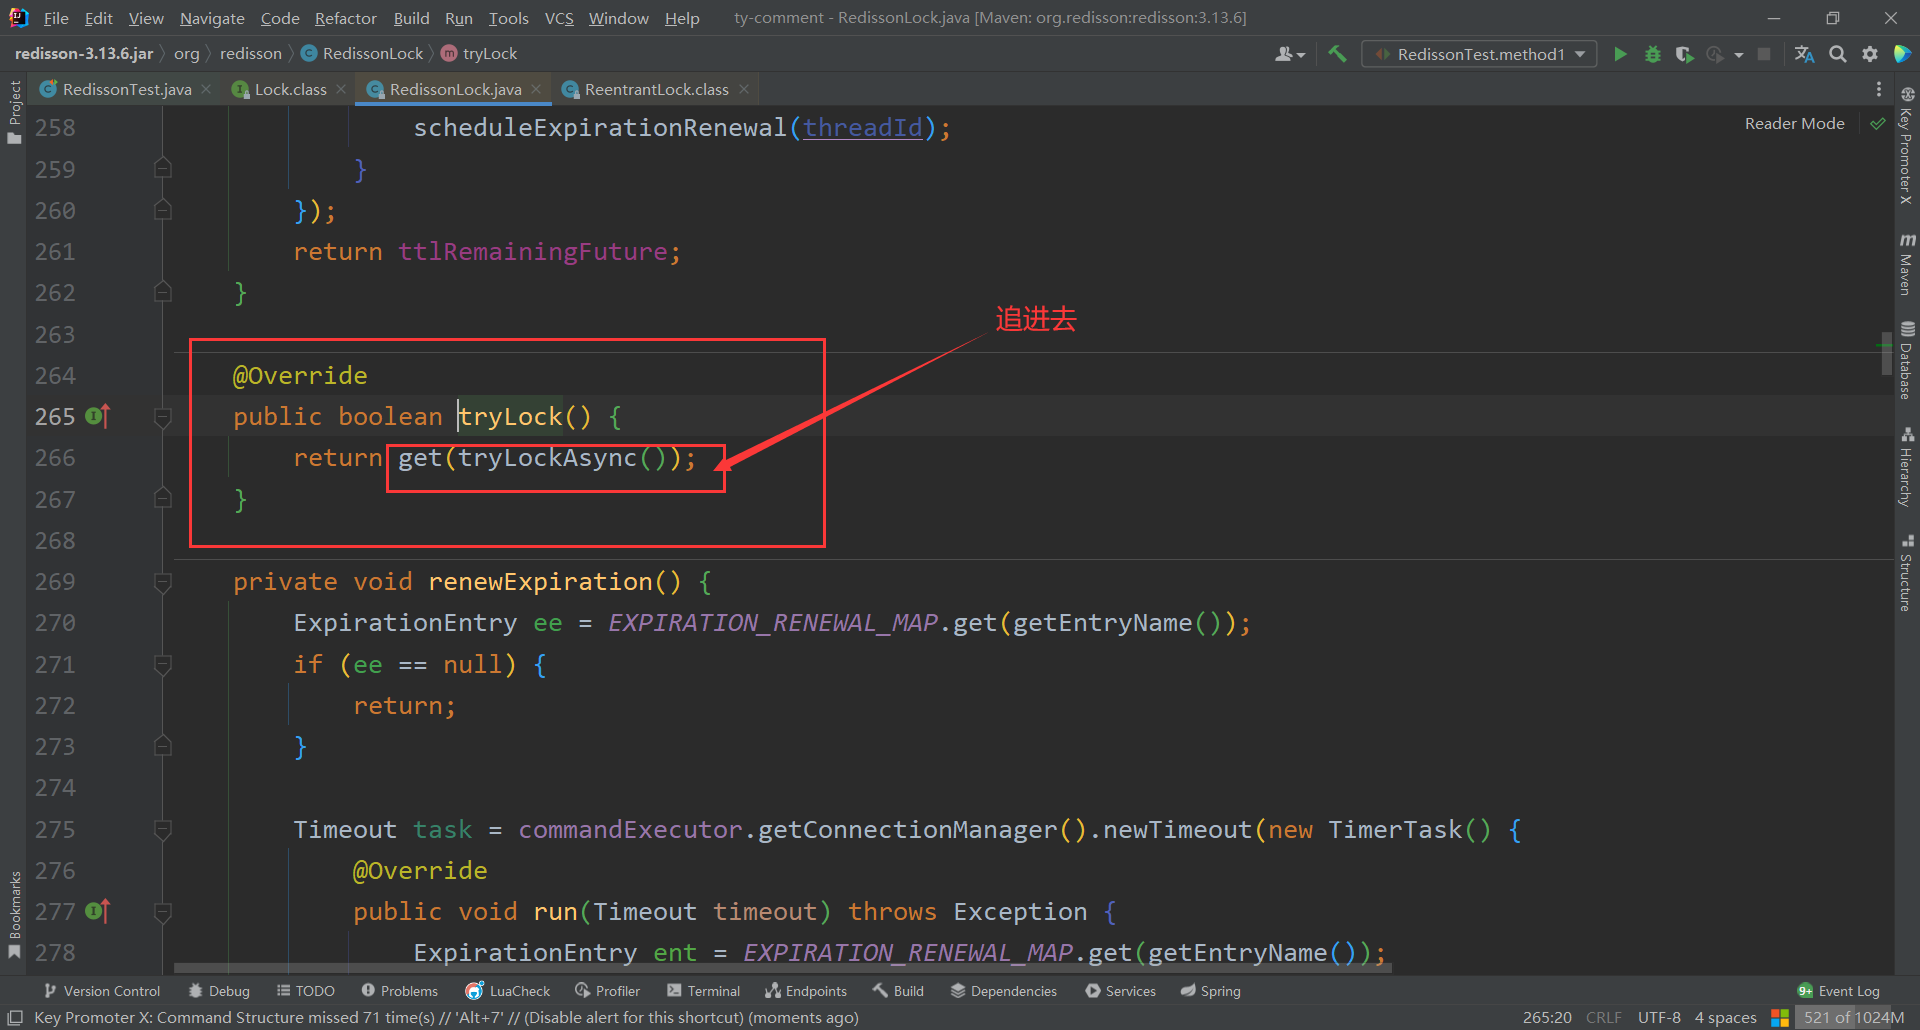The height and width of the screenshot is (1030, 1920).
Task: Open the Build tool window
Action: click(x=898, y=991)
